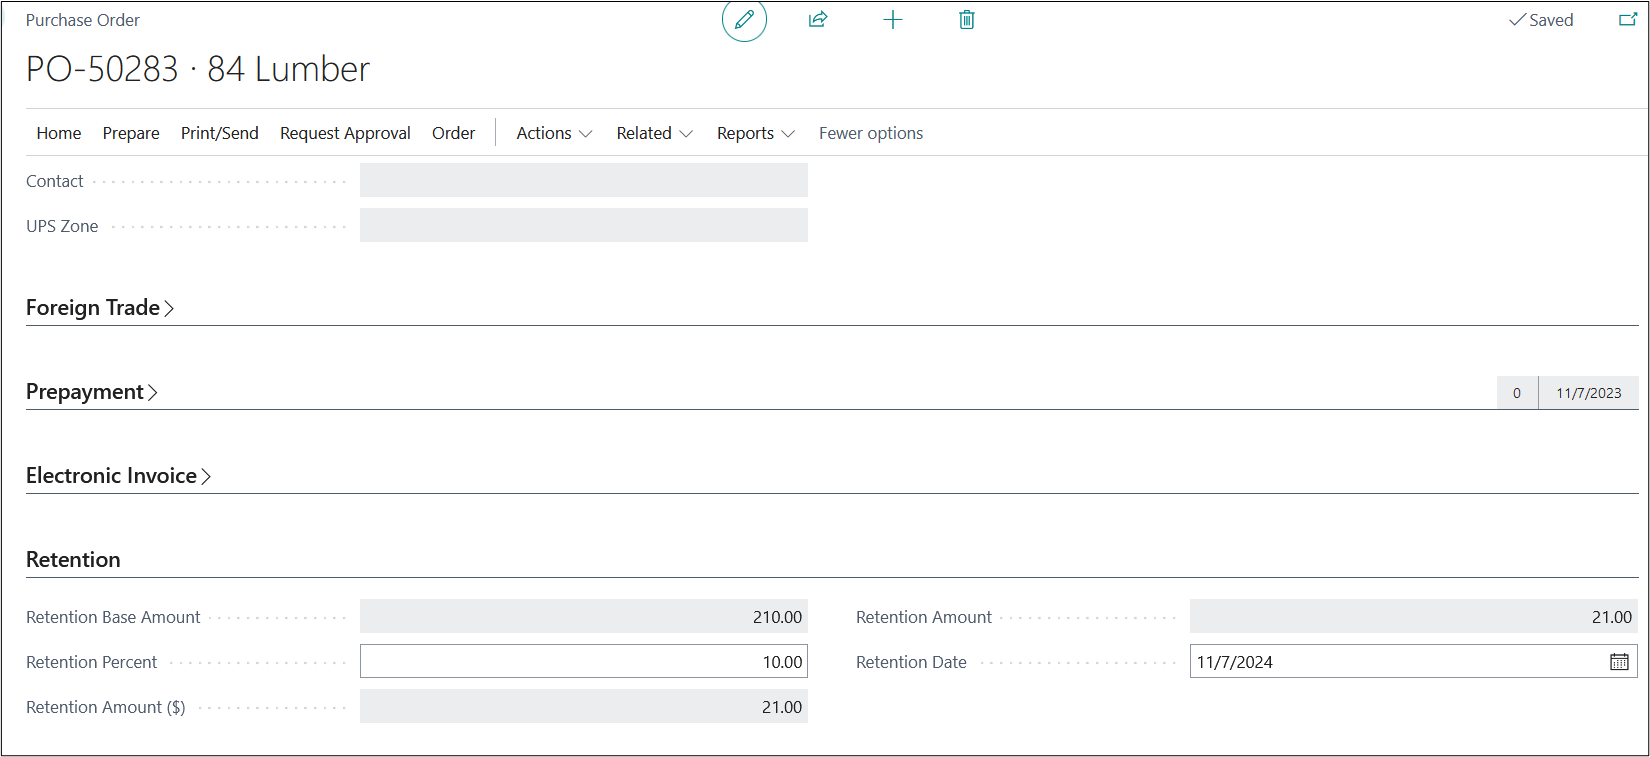Viewport: 1650px width, 757px height.
Task: Select the Prepare menu tab
Action: pos(131,133)
